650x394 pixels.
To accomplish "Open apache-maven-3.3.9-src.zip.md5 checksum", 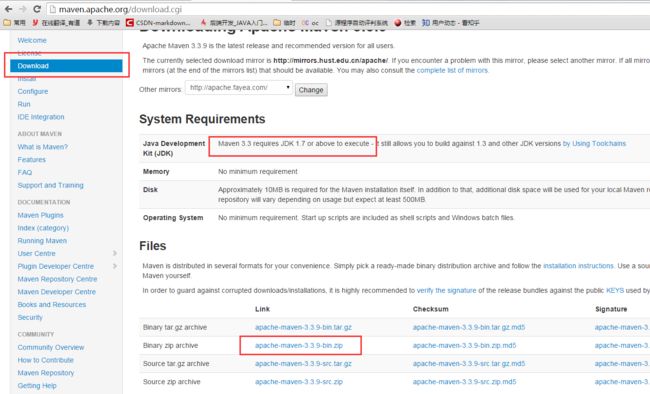I will (x=464, y=382).
